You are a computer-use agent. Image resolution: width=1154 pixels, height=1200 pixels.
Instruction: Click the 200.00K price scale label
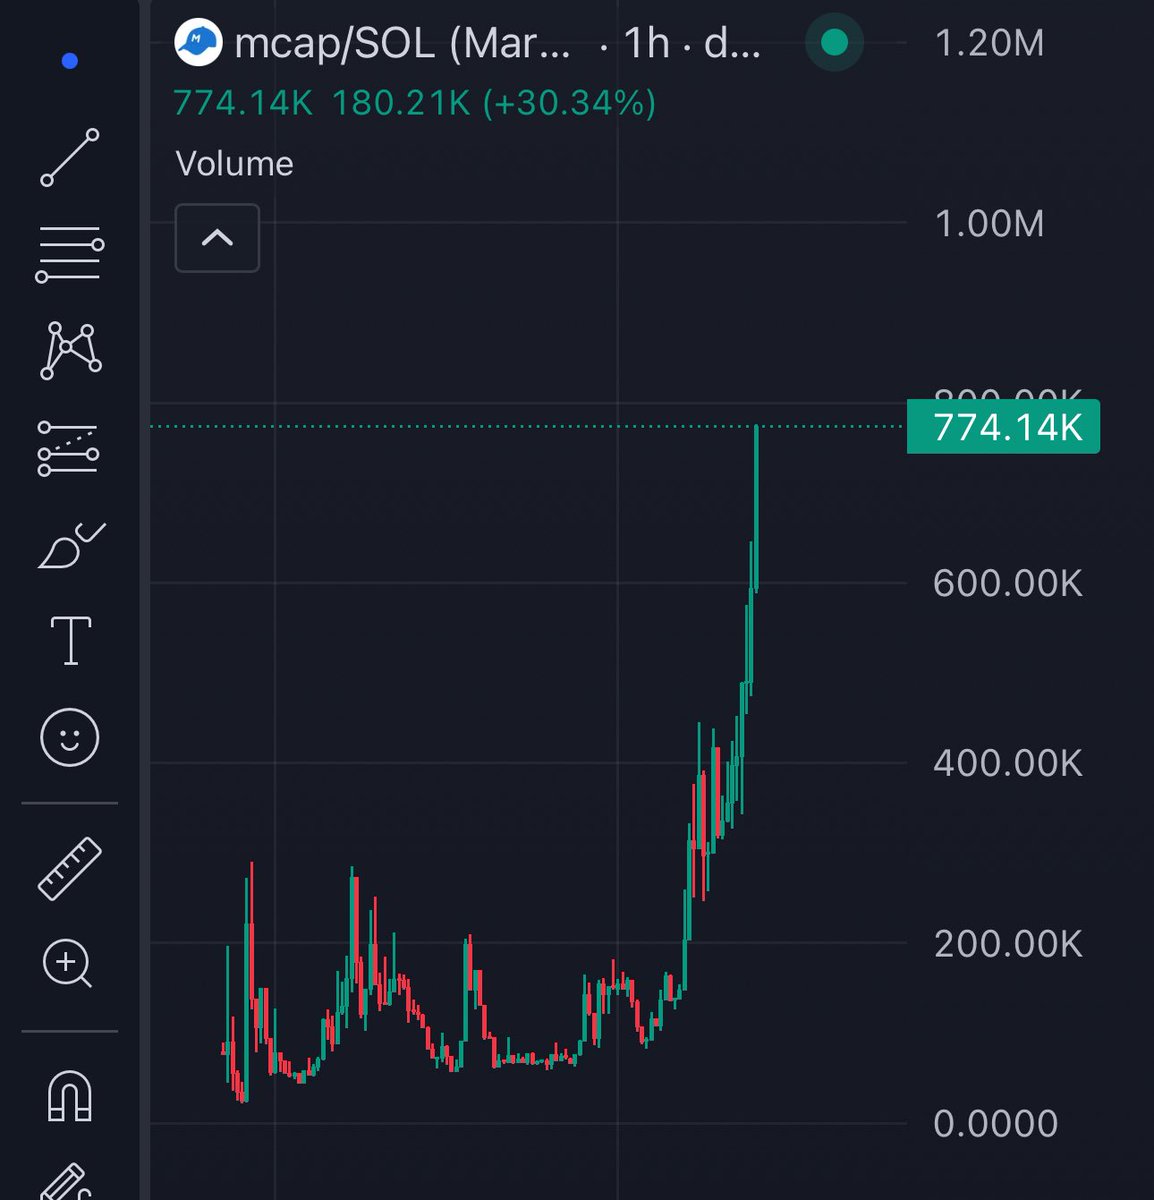coord(1008,943)
